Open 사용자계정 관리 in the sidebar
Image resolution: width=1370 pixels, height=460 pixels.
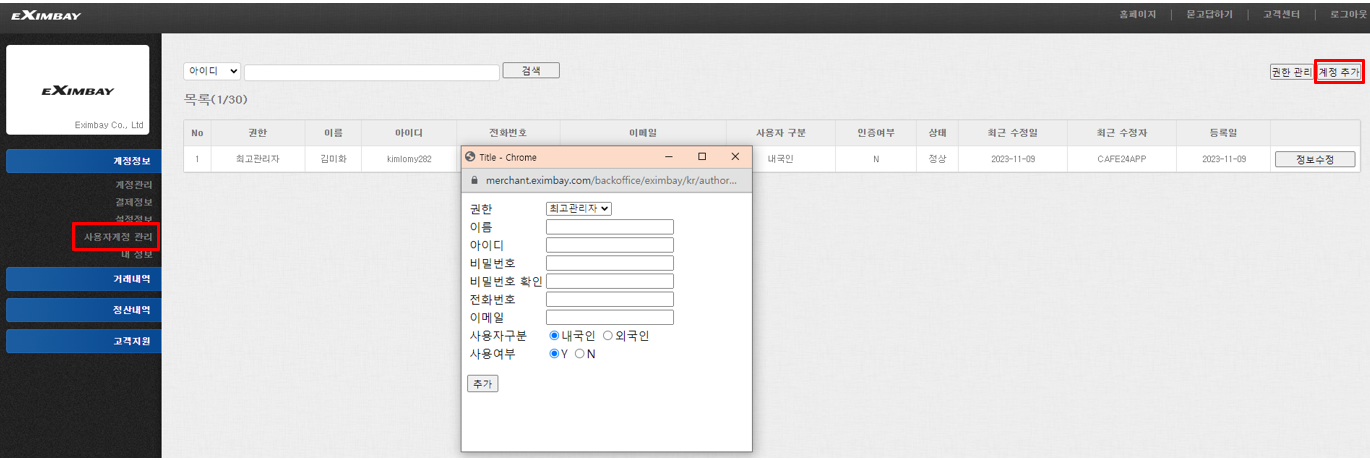click(x=118, y=237)
